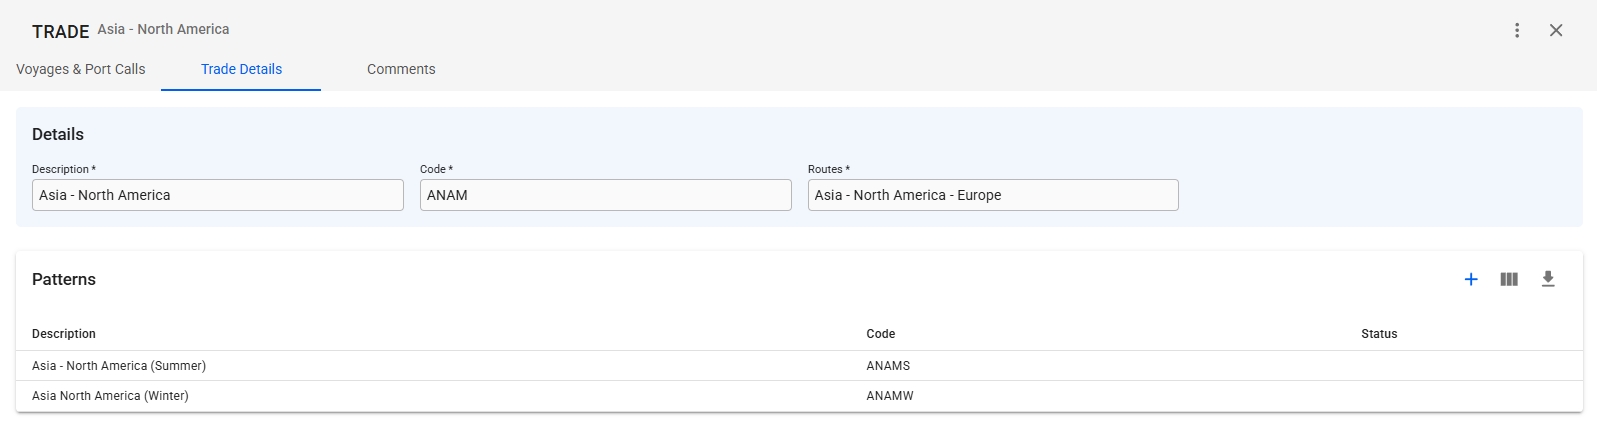Click the Status column header
The height and width of the screenshot is (429, 1597).
[1379, 334]
